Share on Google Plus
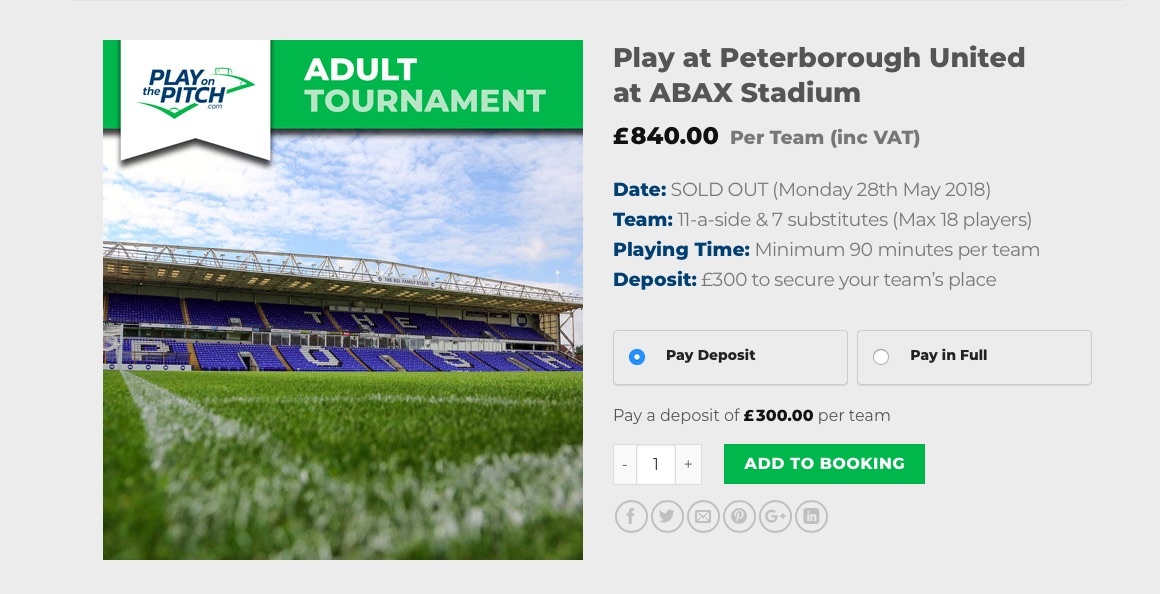The width and height of the screenshot is (1160, 594). click(775, 516)
